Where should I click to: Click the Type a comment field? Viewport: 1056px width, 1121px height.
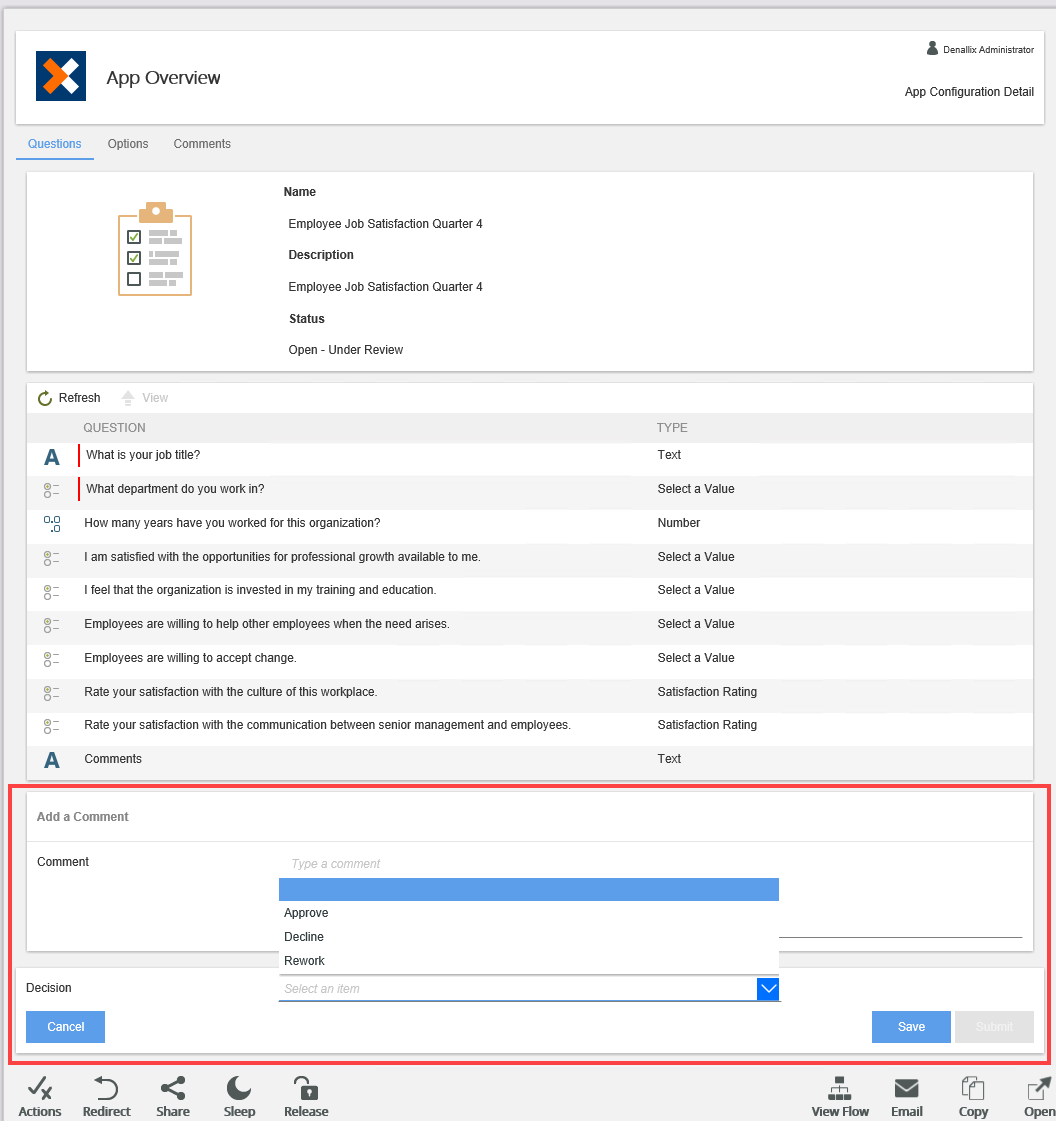[x=528, y=864]
